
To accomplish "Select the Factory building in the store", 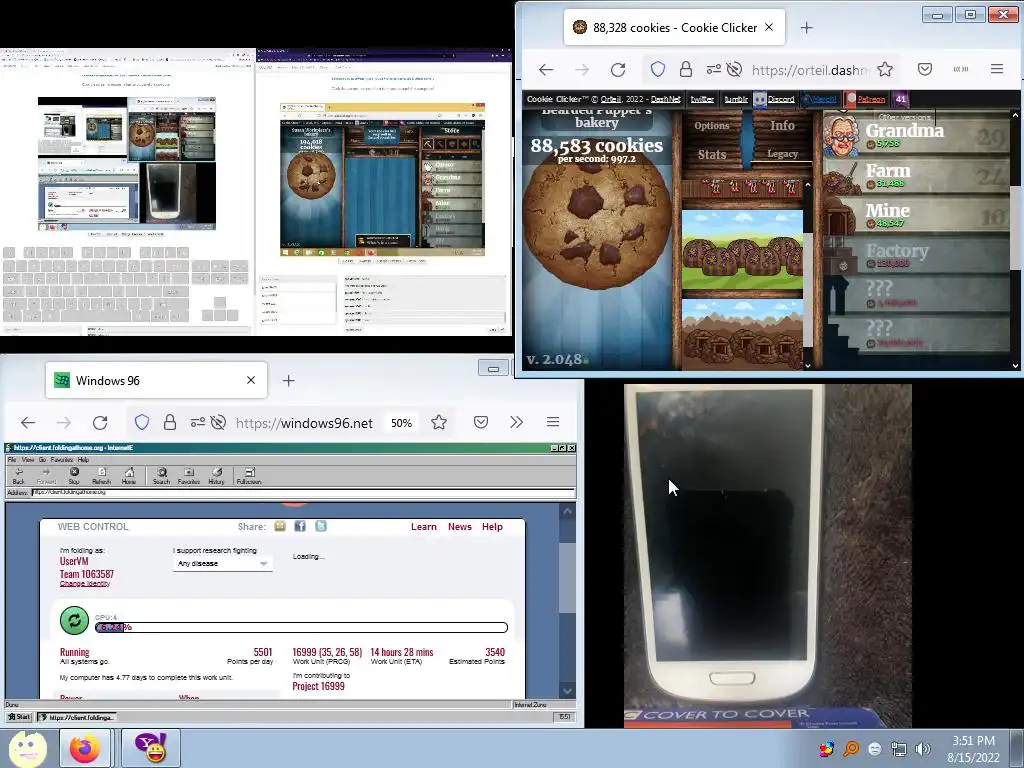I will pyautogui.click(x=916, y=256).
